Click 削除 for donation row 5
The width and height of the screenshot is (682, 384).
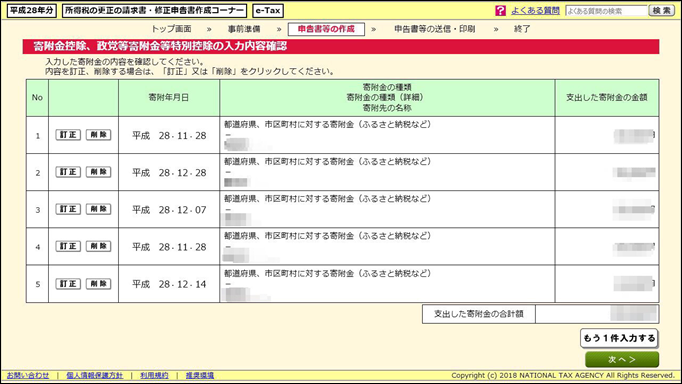coord(98,284)
